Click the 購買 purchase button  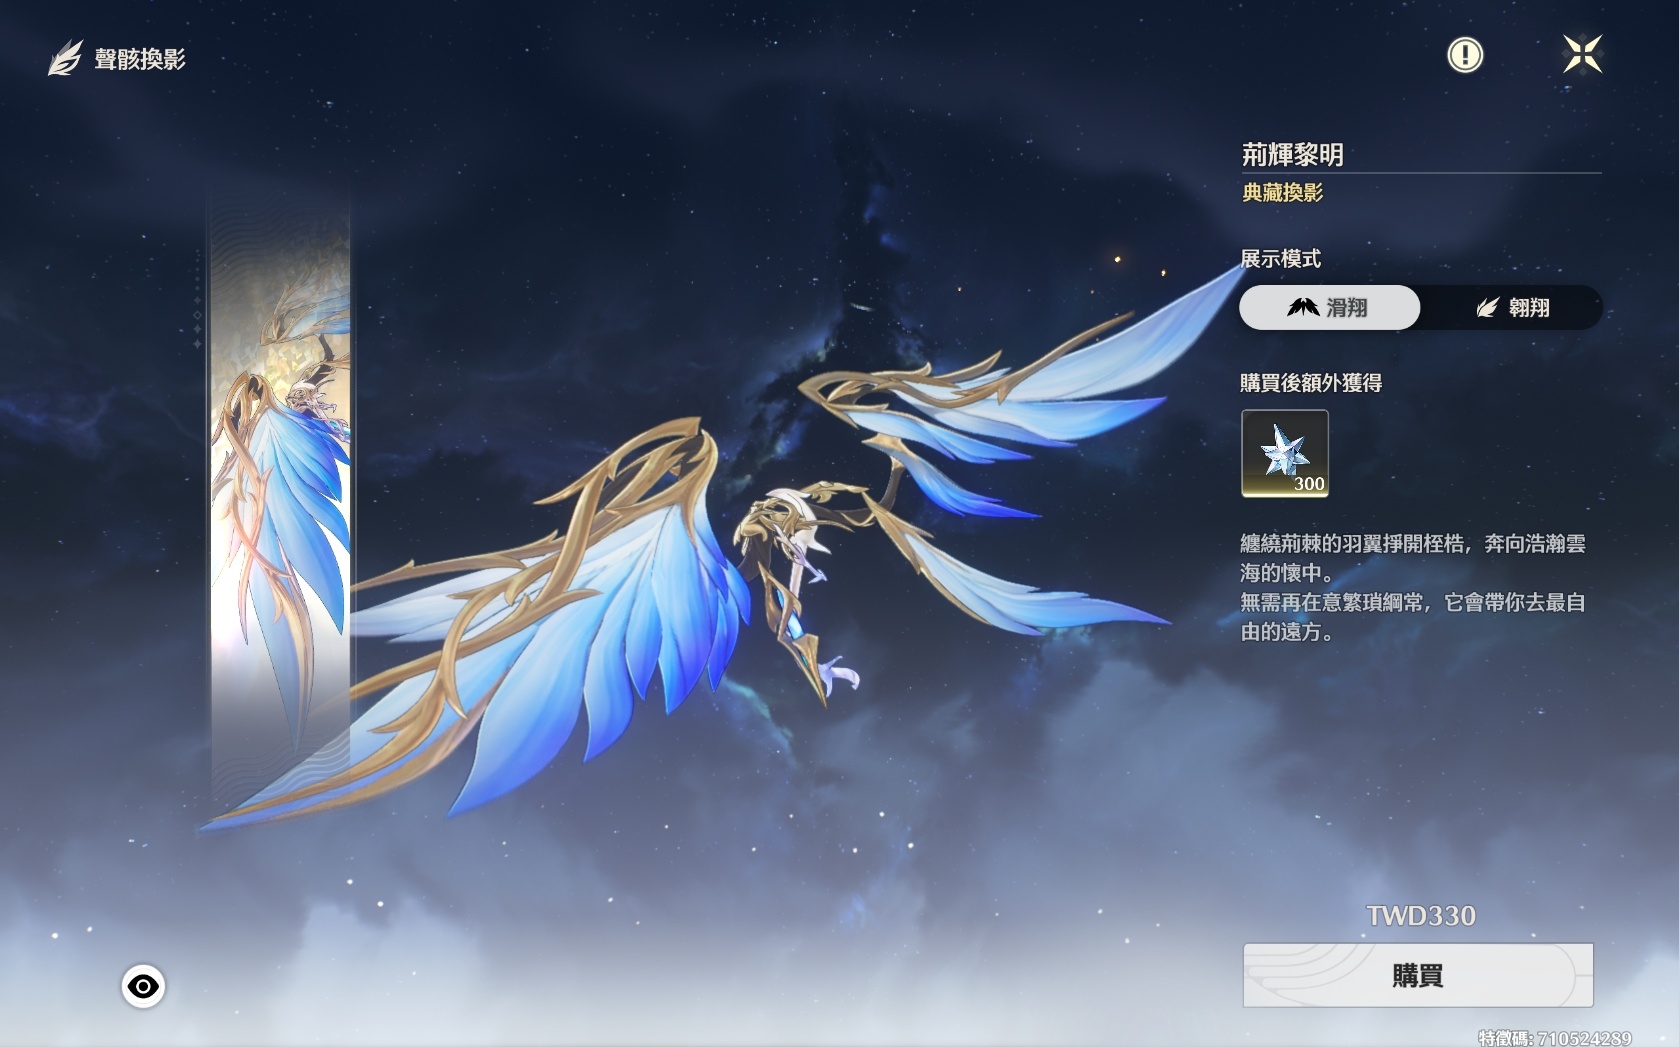tap(1417, 975)
